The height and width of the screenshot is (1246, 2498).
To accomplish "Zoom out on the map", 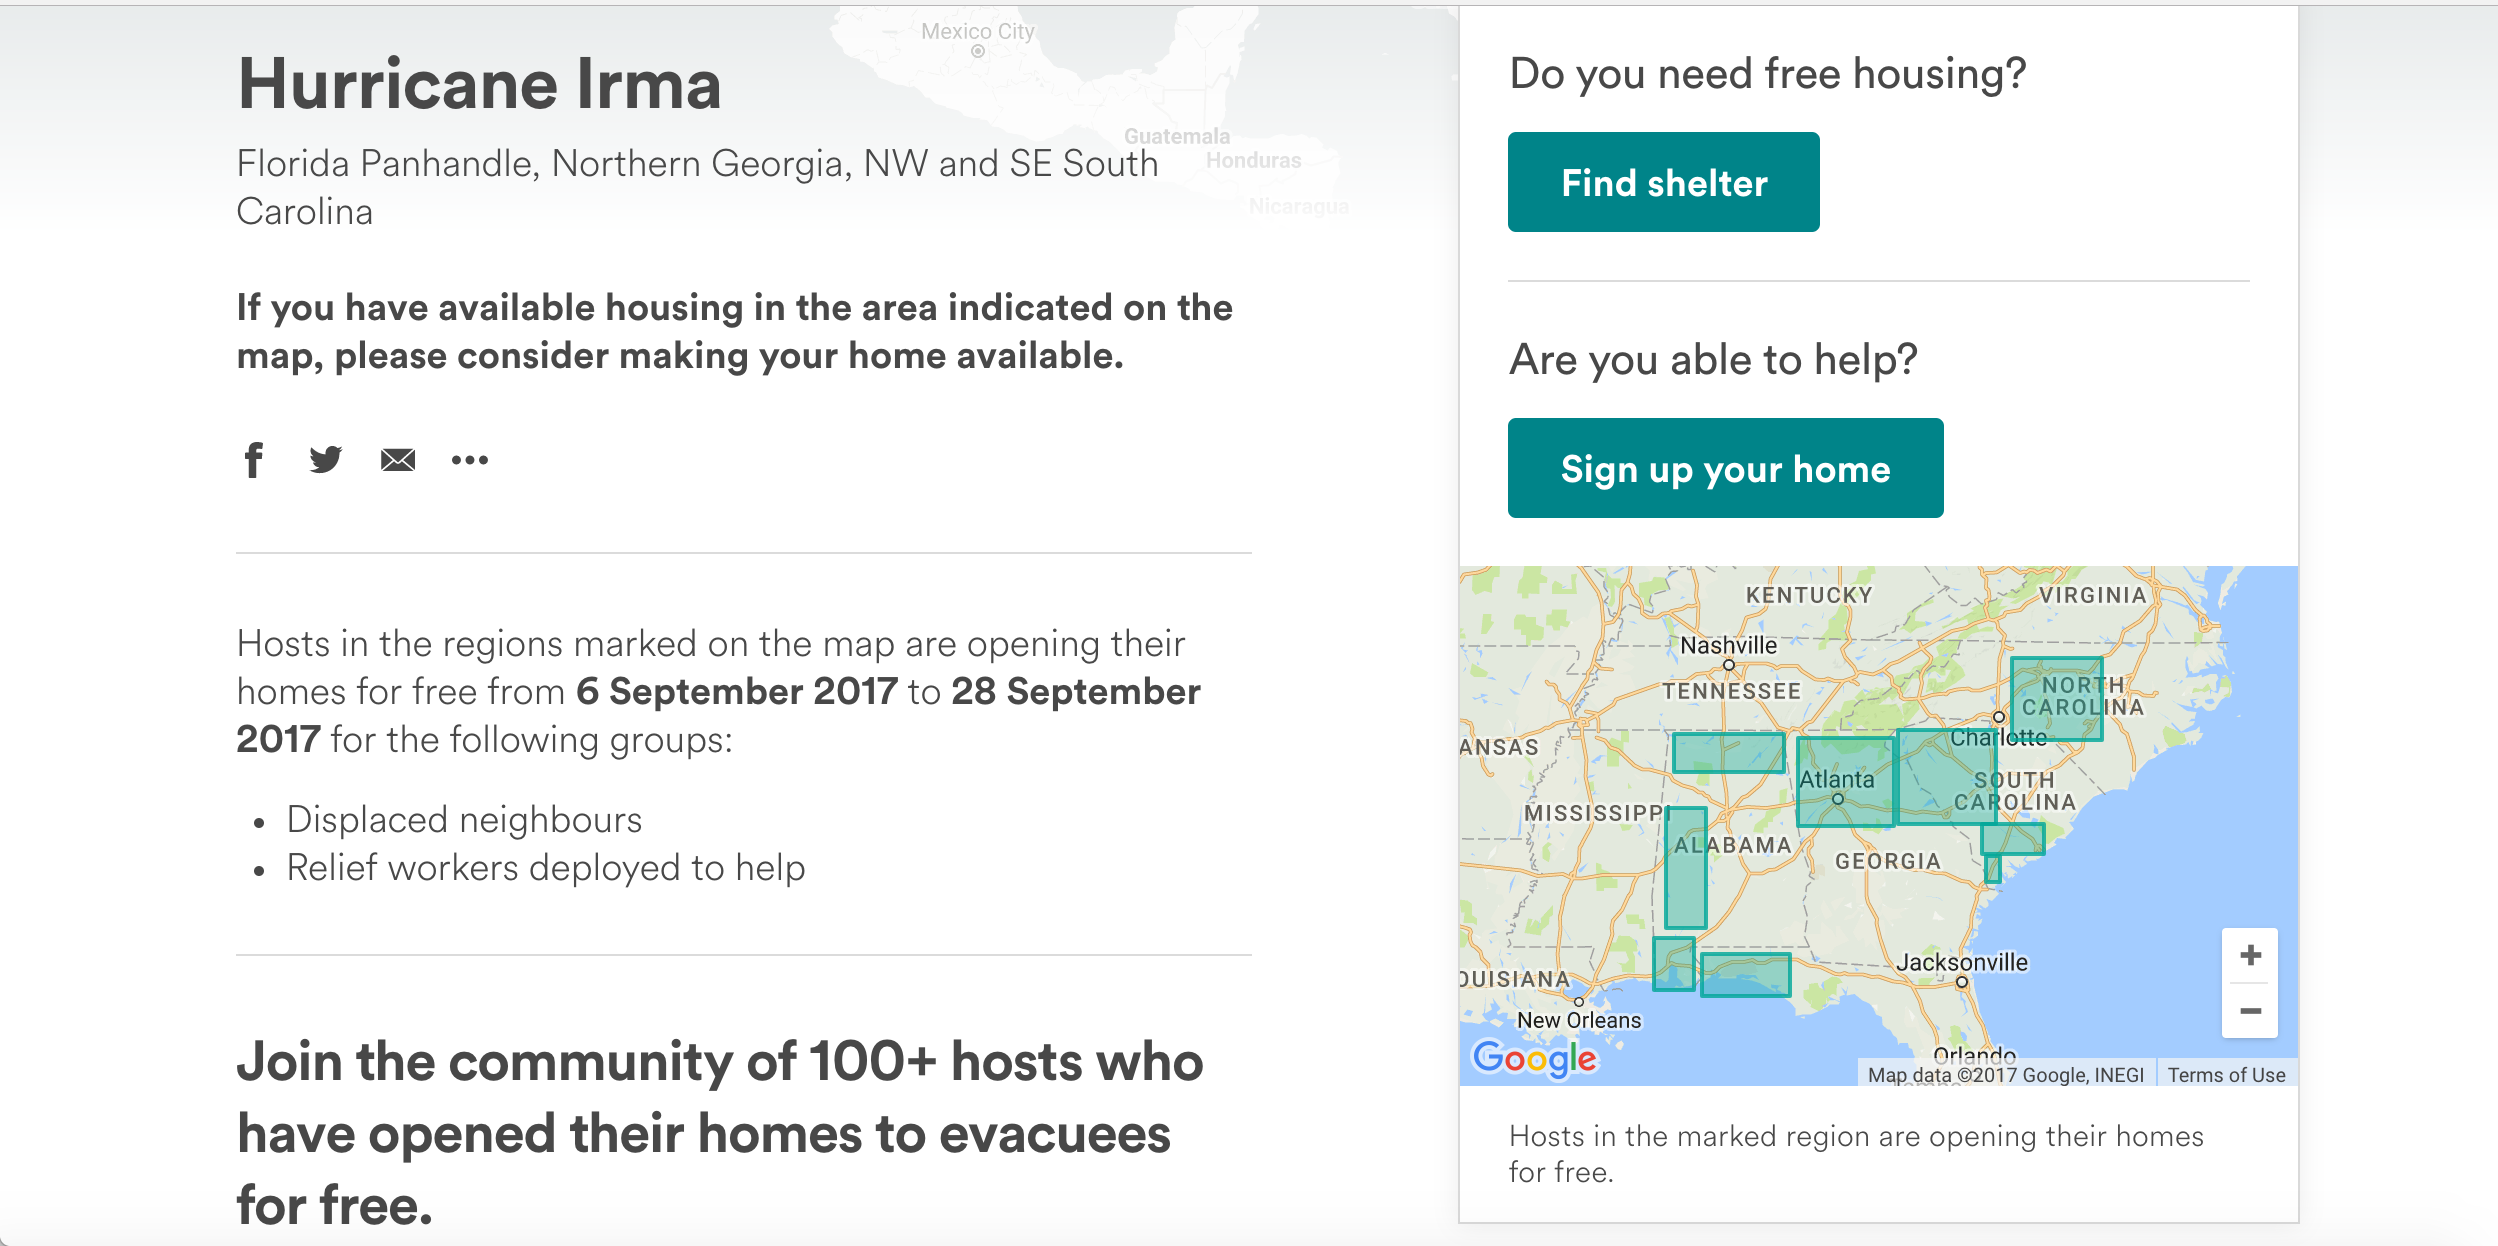I will [x=2250, y=1011].
